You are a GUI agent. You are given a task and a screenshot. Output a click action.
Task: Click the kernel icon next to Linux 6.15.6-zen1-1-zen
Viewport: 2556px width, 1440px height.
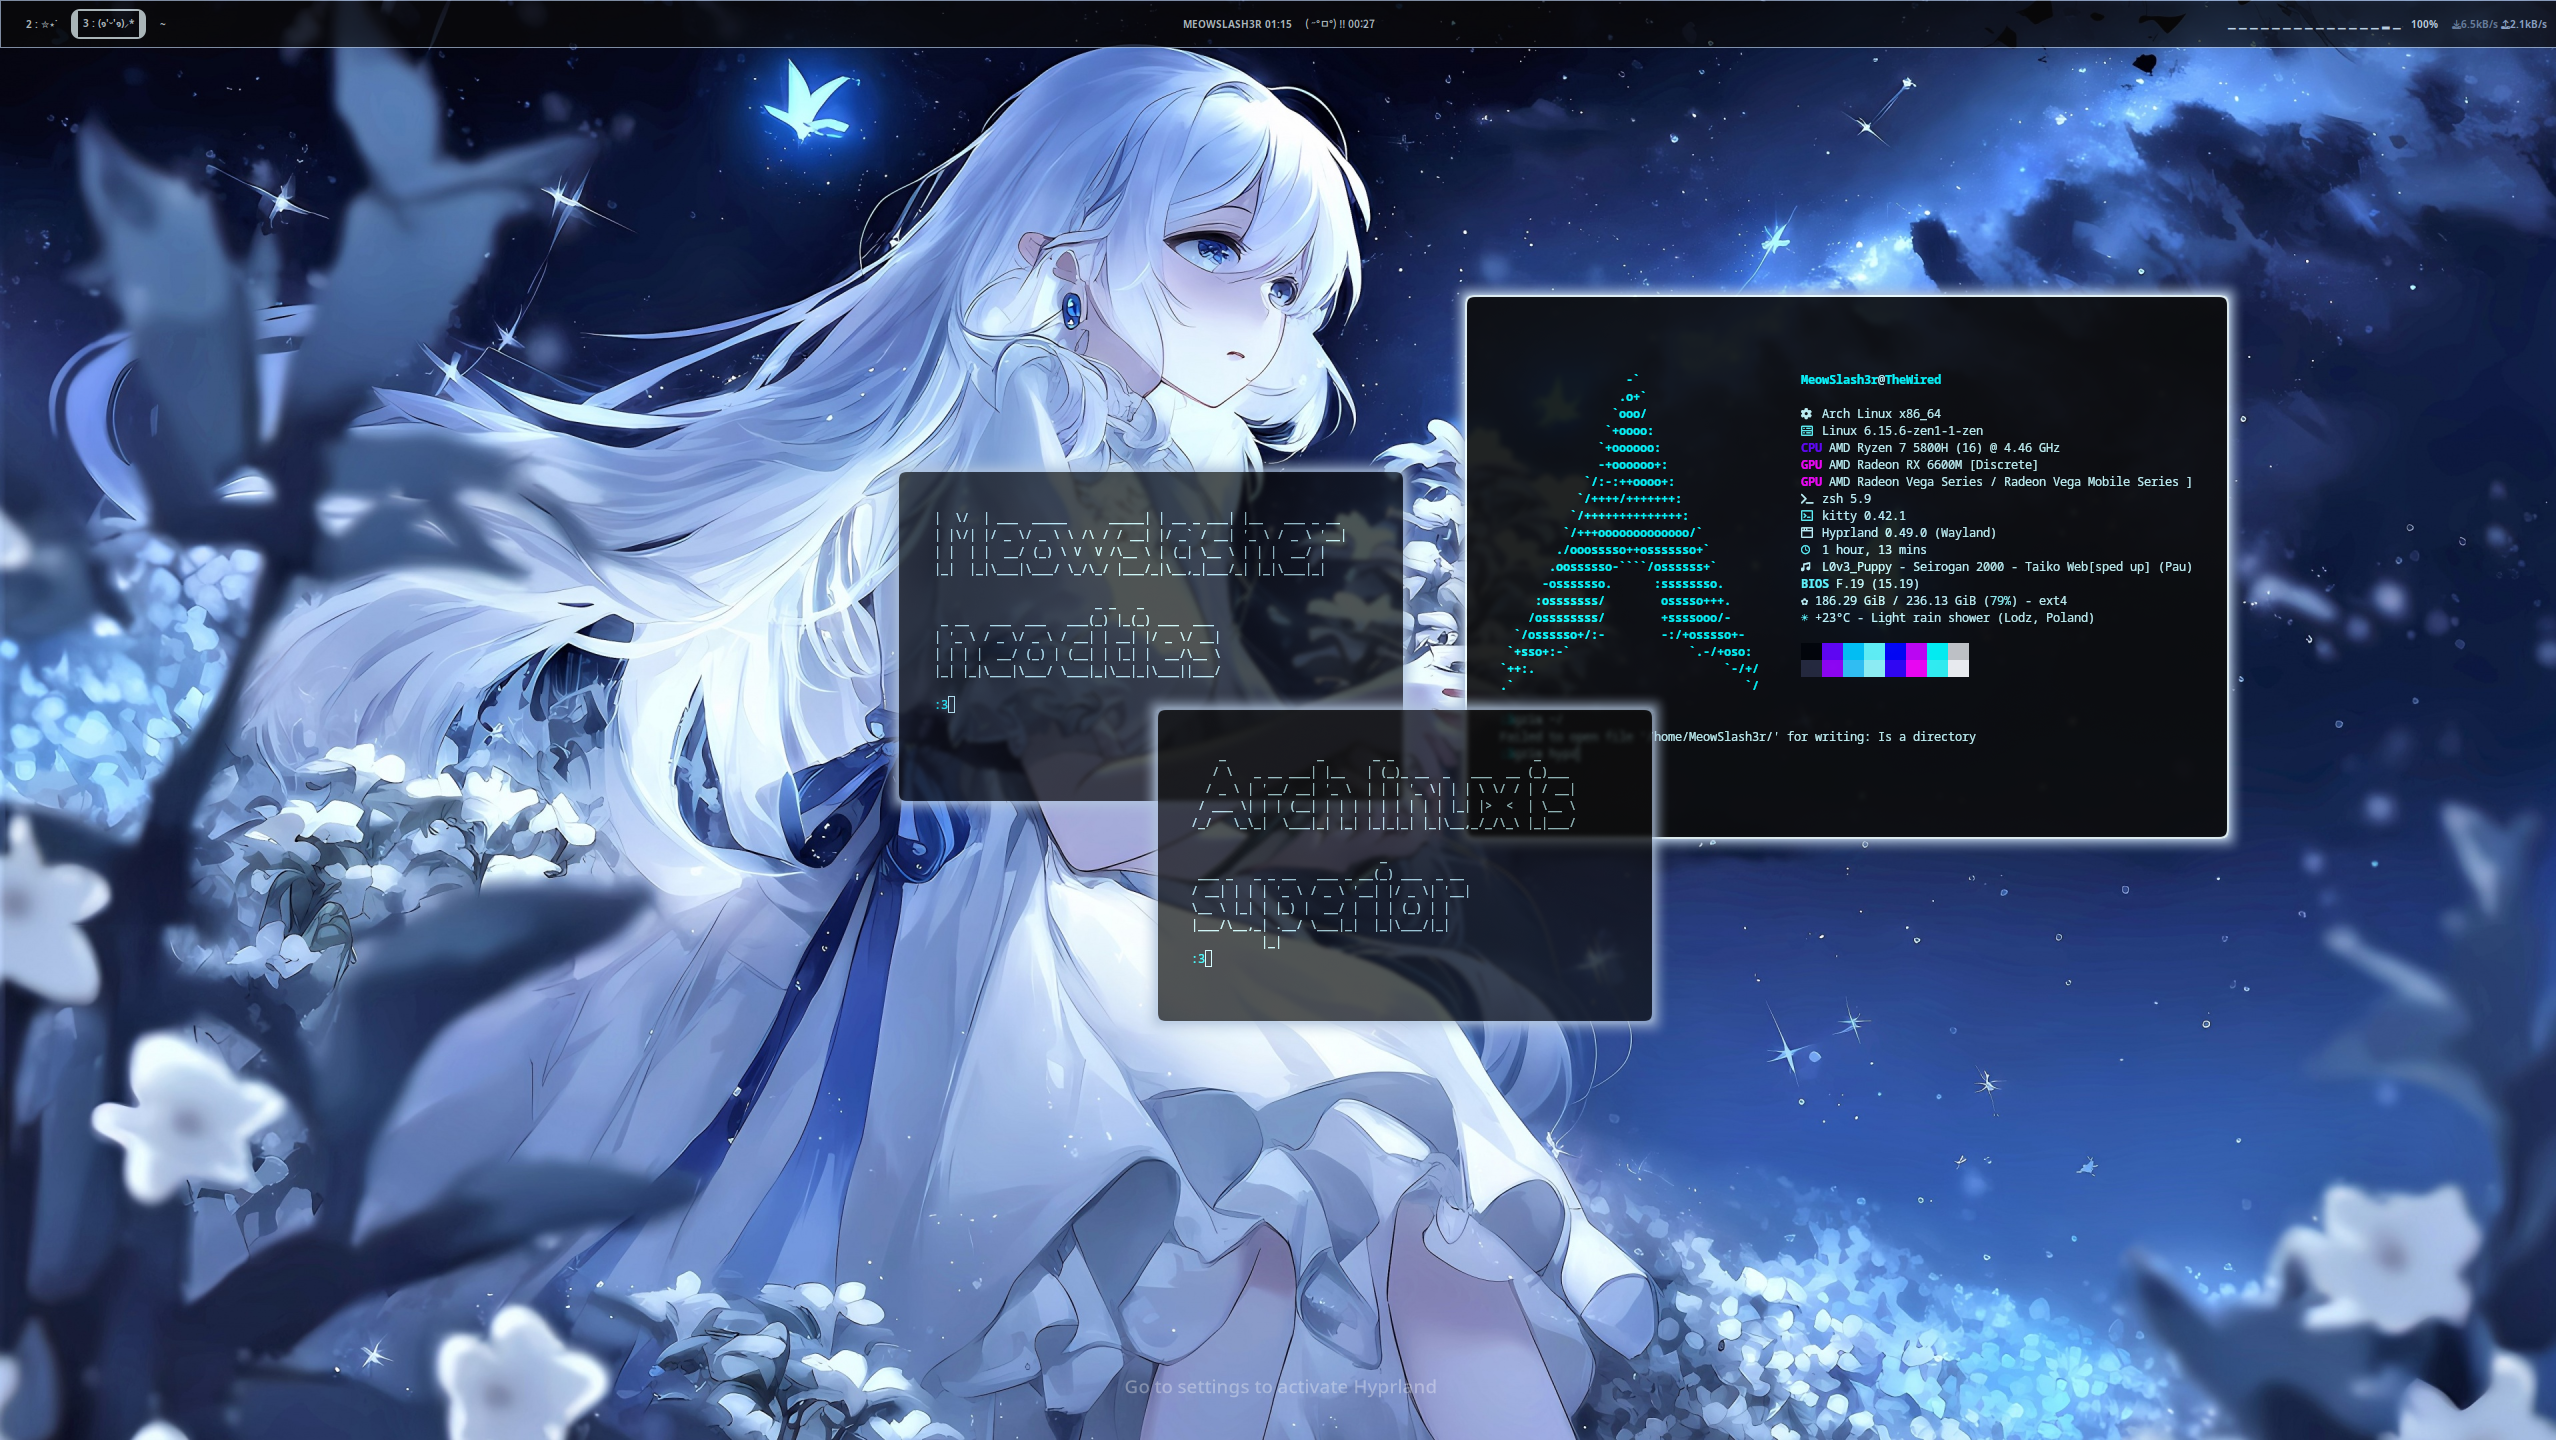[1806, 430]
